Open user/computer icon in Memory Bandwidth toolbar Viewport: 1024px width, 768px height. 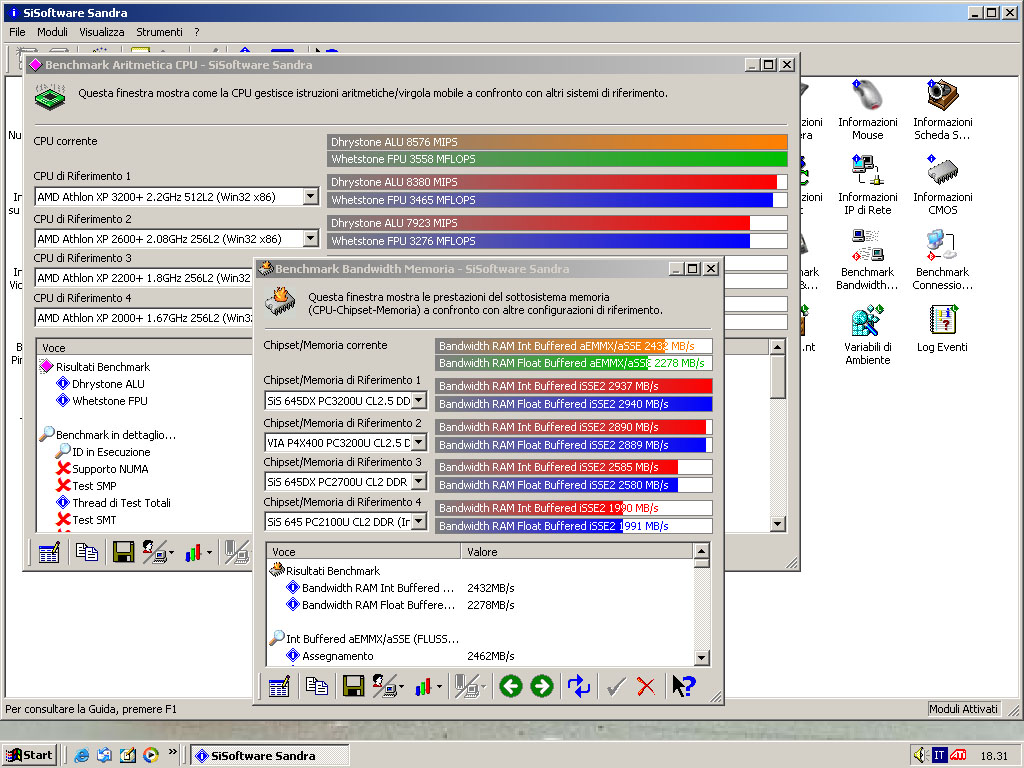point(385,686)
